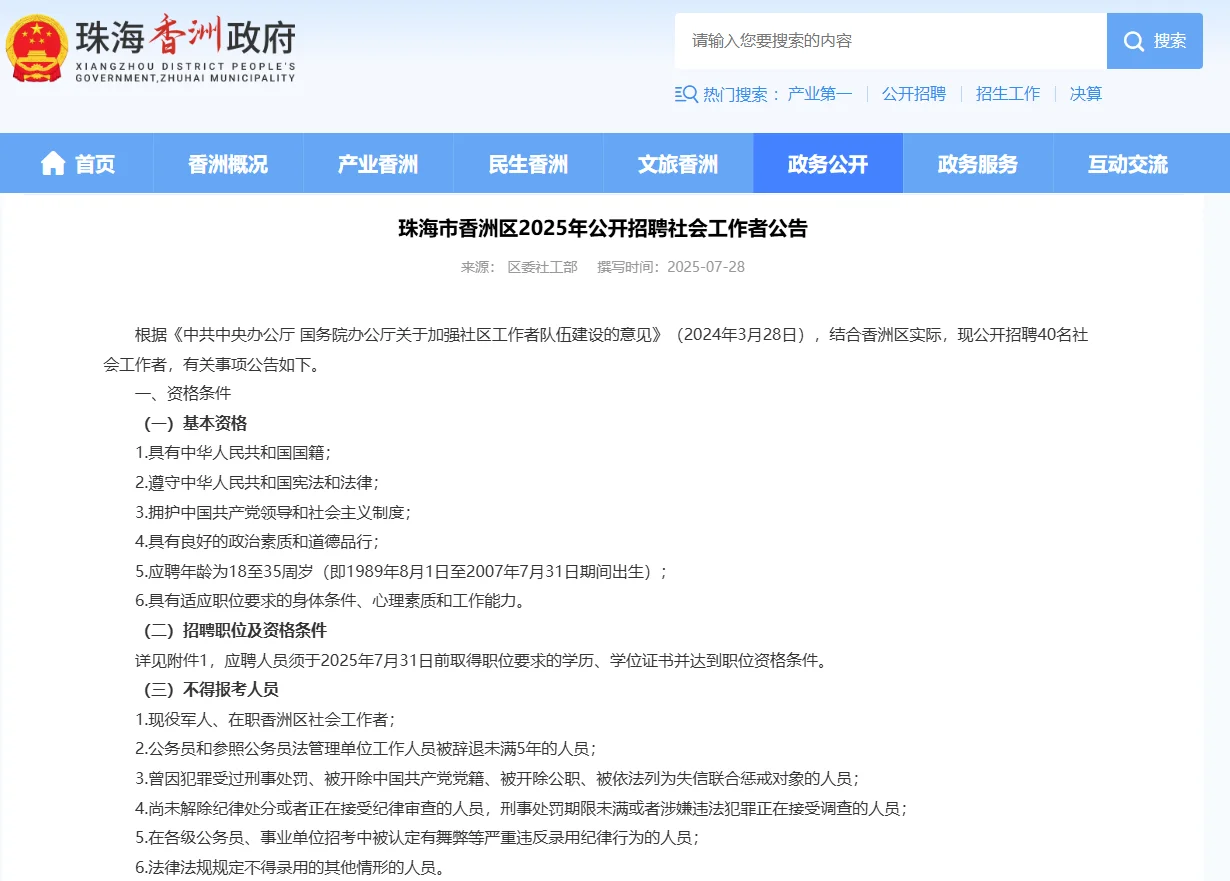Screen dimensions: 1230x881
Task: Open the 政务服务 navigation tab
Action: tap(978, 163)
